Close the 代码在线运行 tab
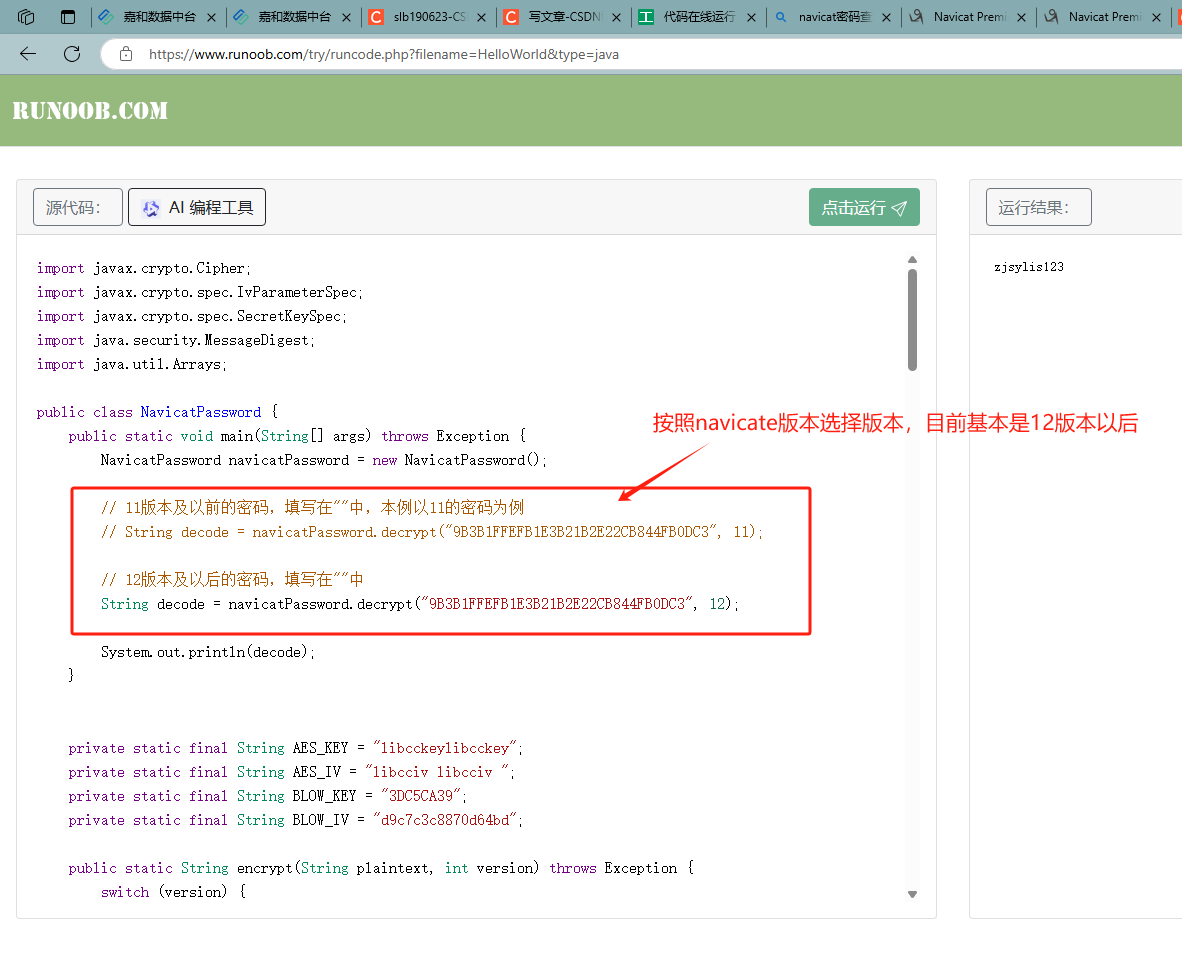 pos(751,17)
